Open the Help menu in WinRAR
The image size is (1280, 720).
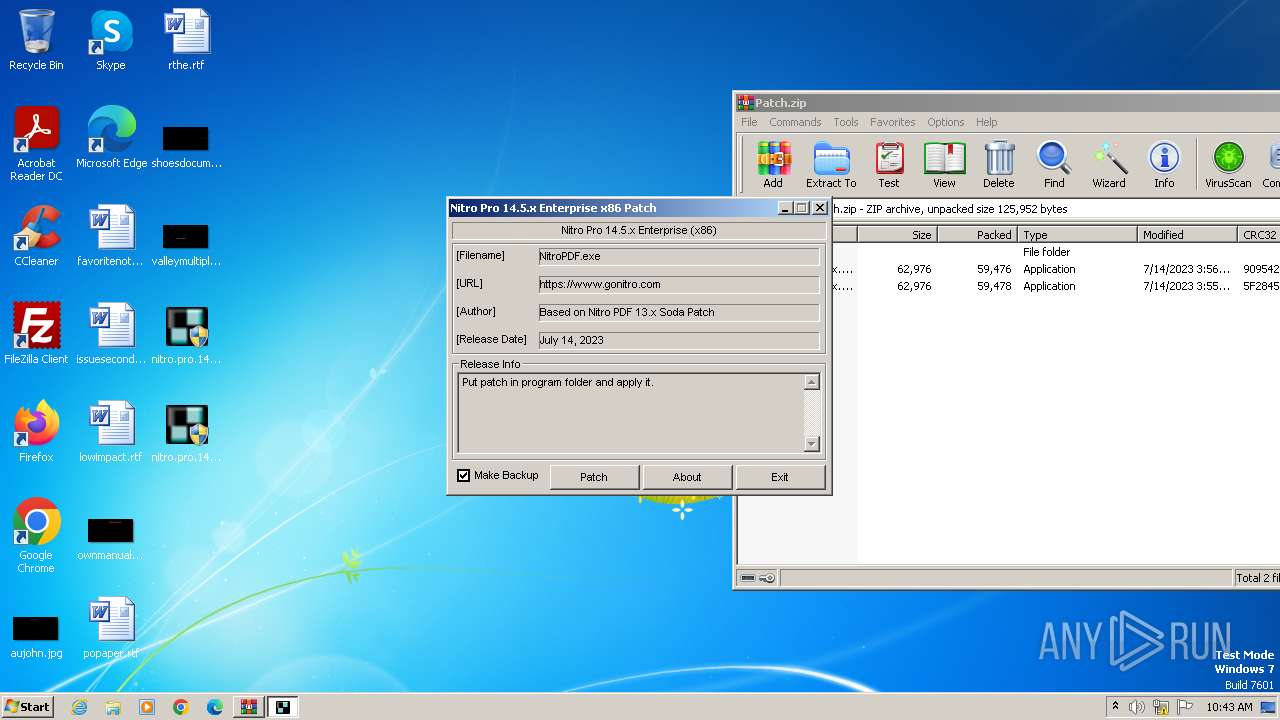click(986, 122)
